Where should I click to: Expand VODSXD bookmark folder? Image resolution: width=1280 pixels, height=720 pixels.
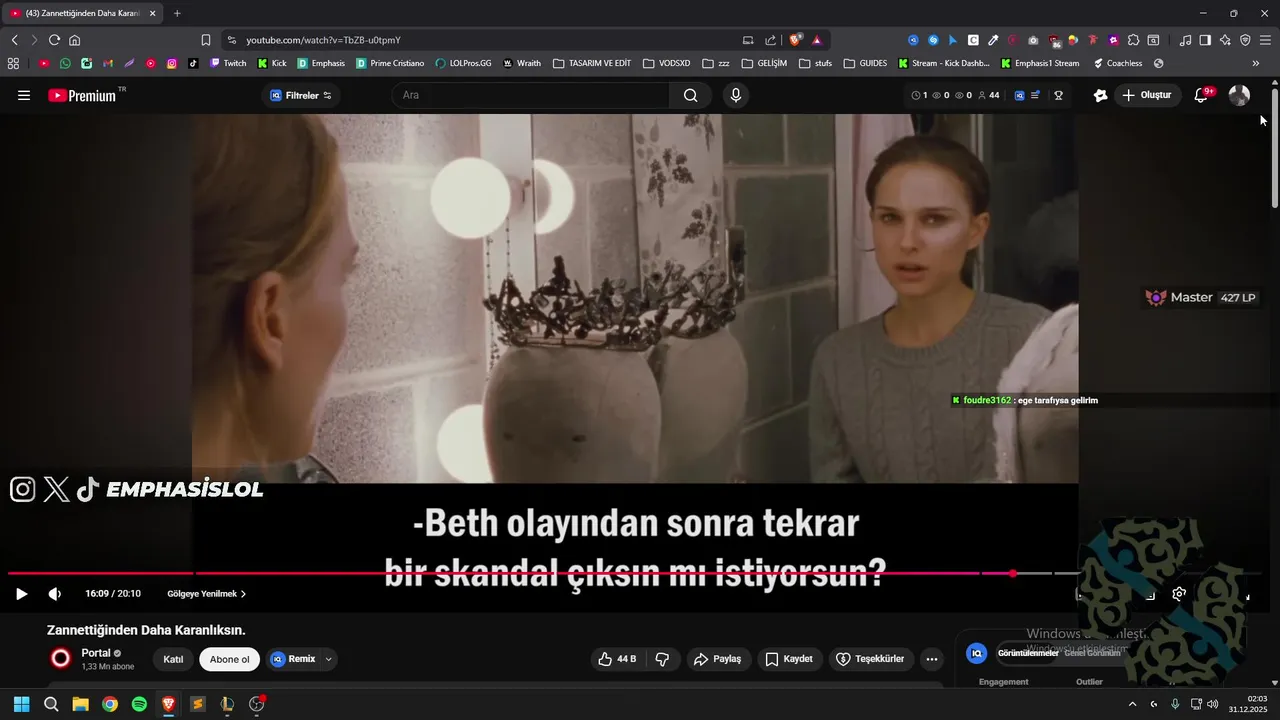666,63
